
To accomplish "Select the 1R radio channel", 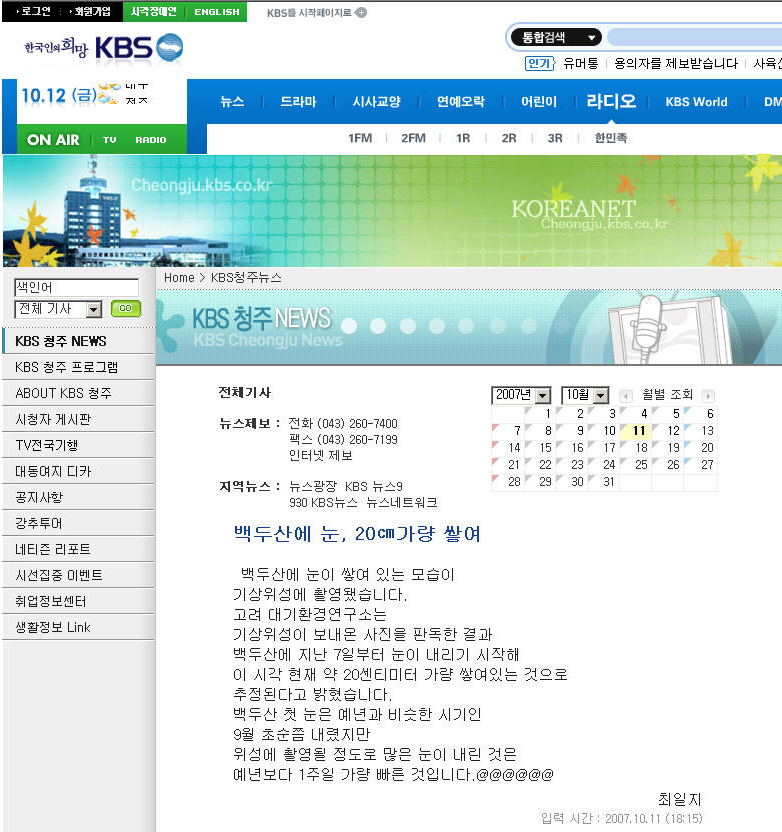I will click(463, 138).
